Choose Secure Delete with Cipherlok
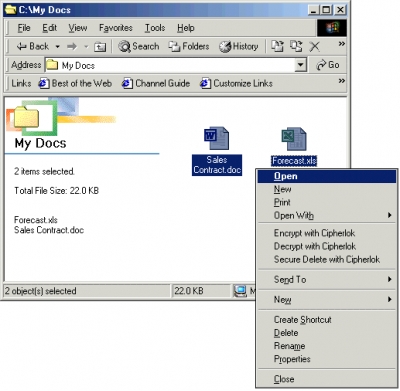This screenshot has height=391, width=400. click(327, 259)
